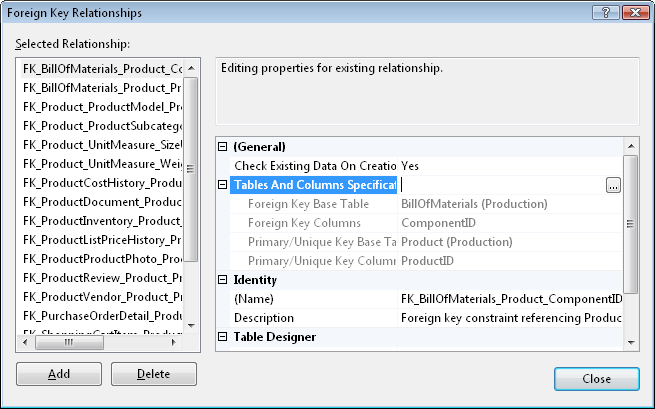Click the (Name) value field
Image resolution: width=655 pixels, height=409 pixels.
click(510, 299)
